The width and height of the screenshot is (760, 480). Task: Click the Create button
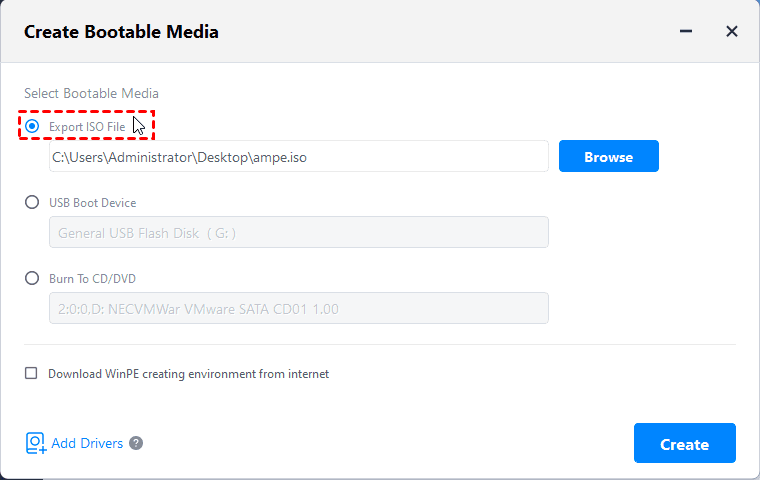coord(684,443)
